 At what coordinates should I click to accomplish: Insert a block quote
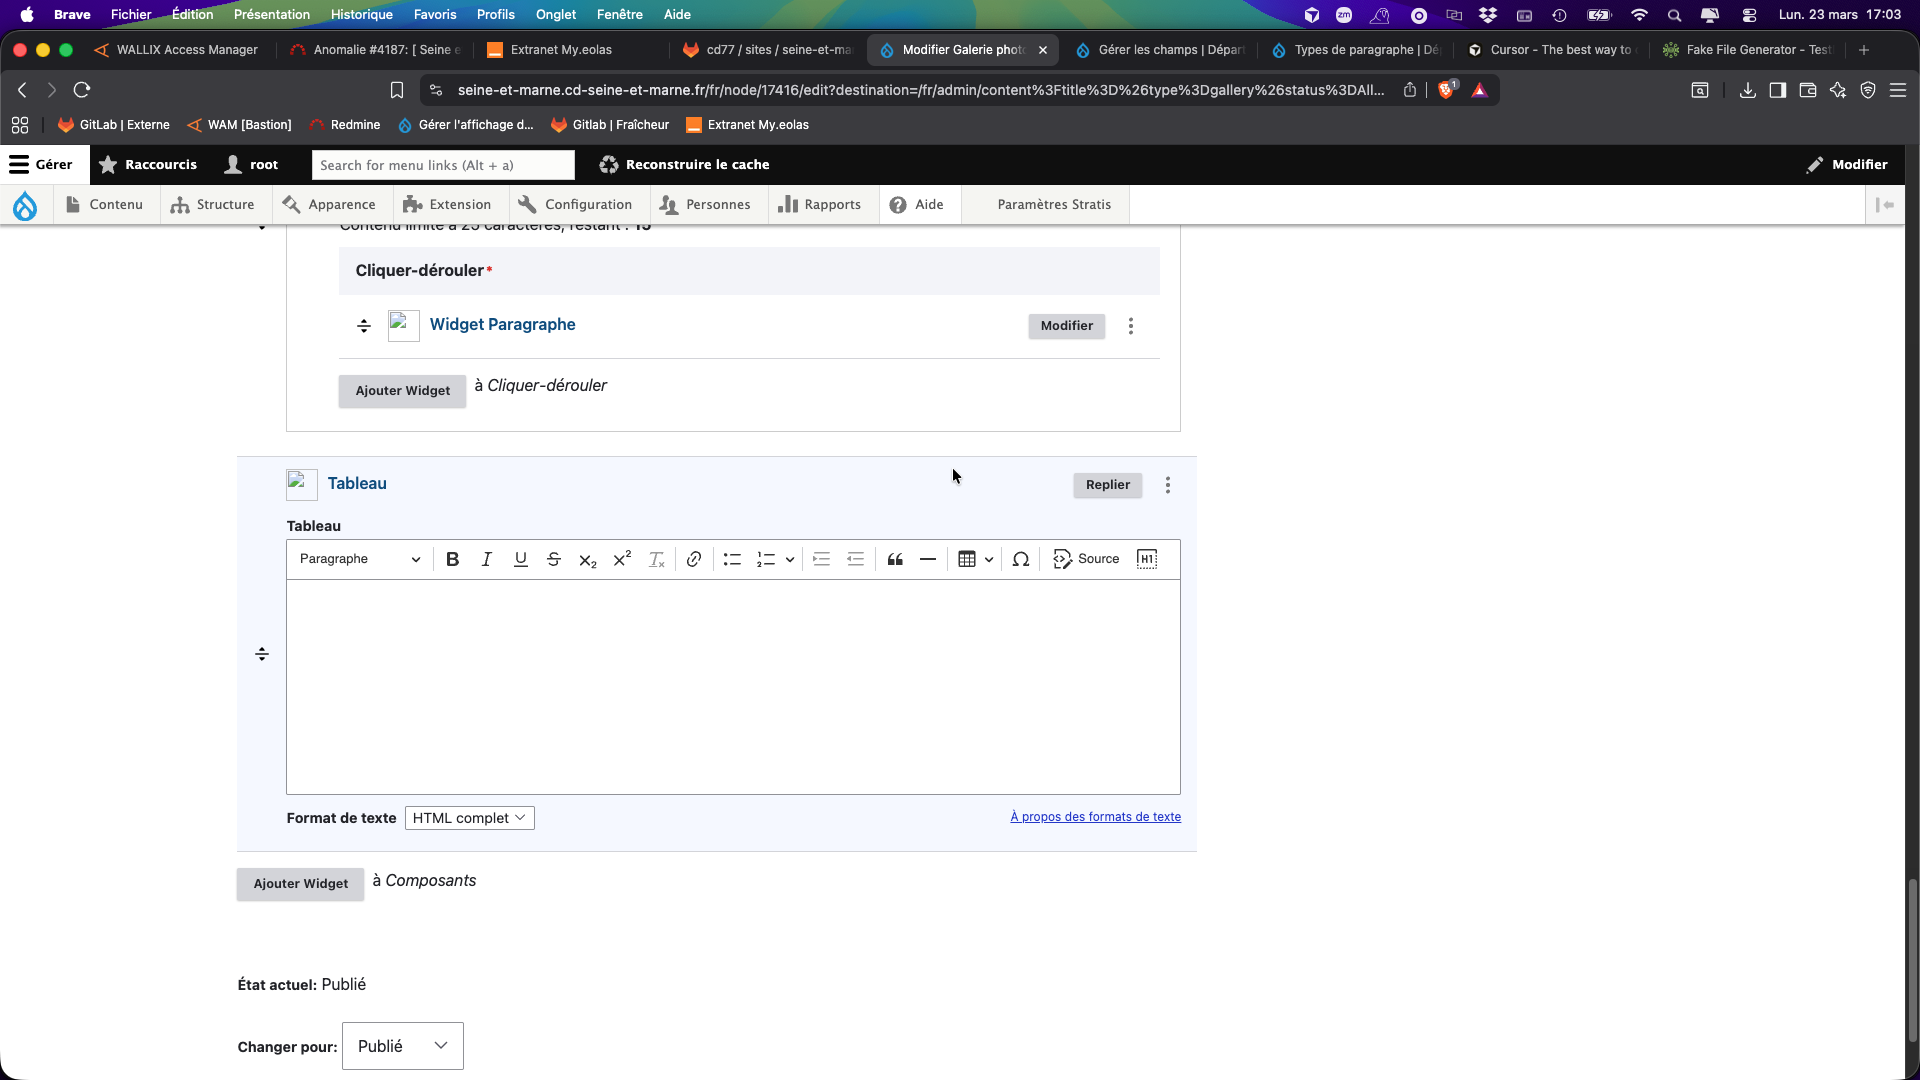[x=895, y=560]
